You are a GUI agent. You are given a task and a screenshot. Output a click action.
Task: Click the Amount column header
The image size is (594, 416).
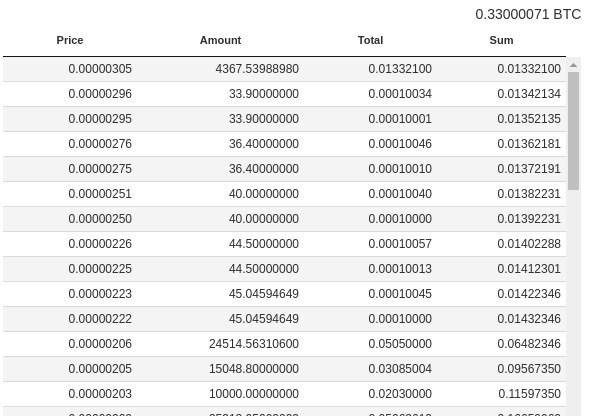(x=220, y=40)
